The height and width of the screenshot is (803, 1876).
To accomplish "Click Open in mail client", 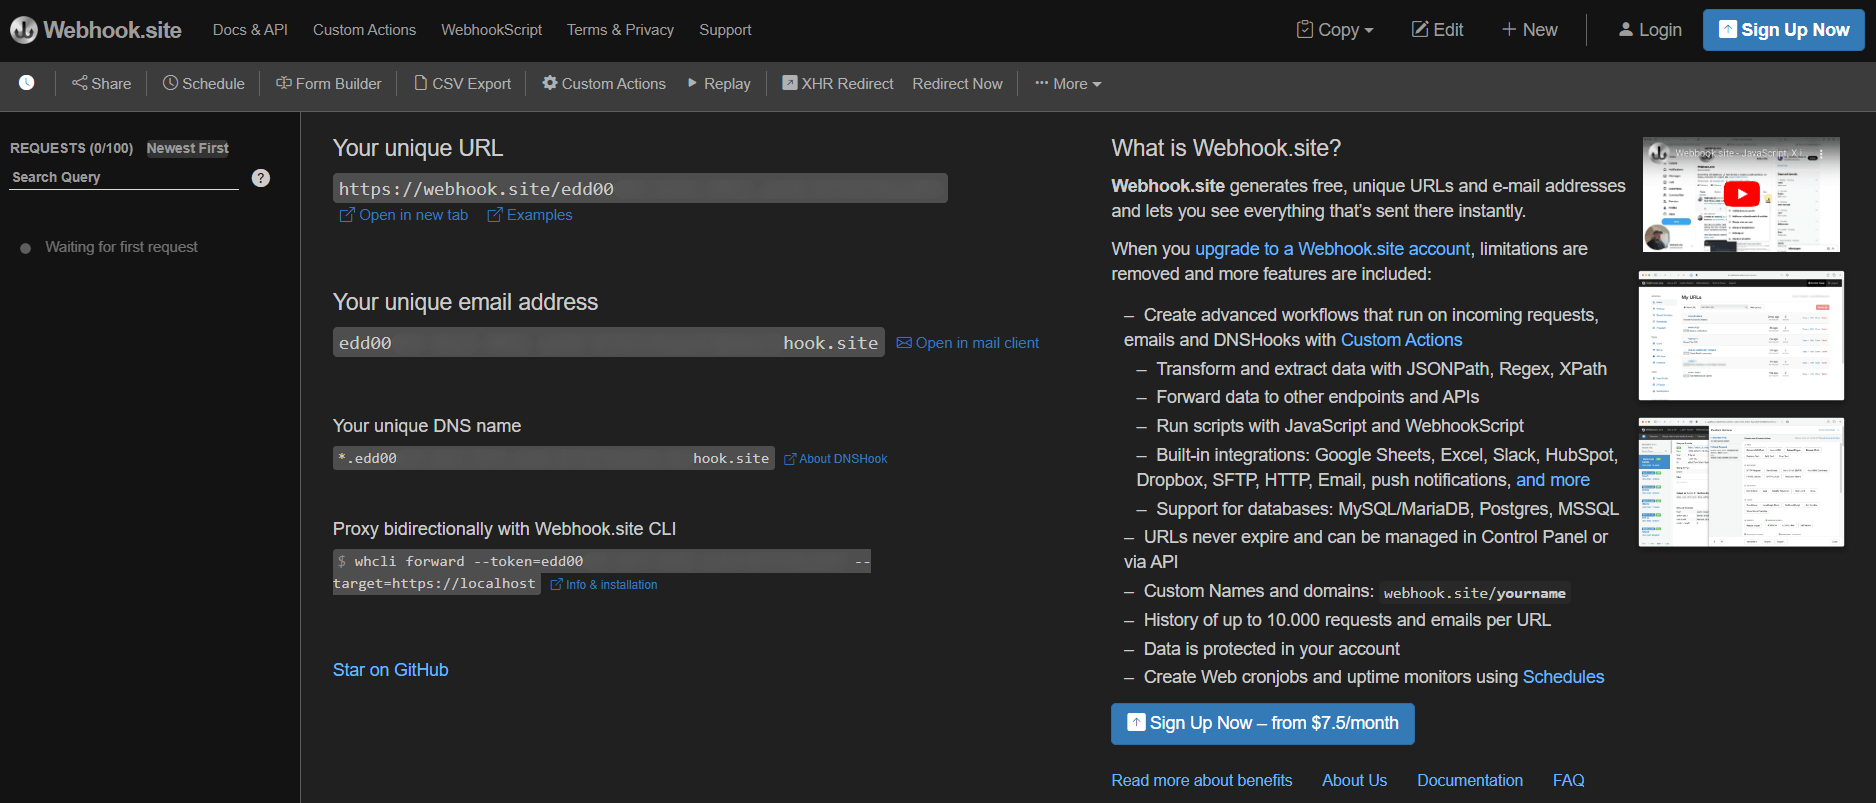I will [x=968, y=343].
